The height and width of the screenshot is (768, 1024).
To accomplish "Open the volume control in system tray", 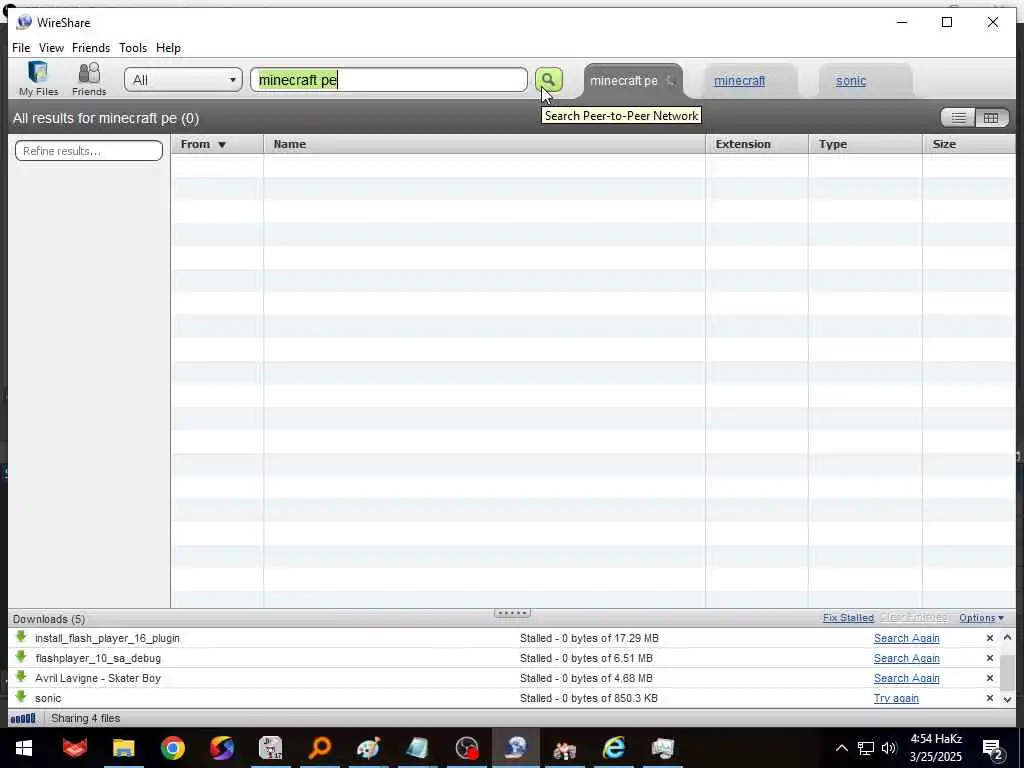I will pyautogui.click(x=889, y=748).
